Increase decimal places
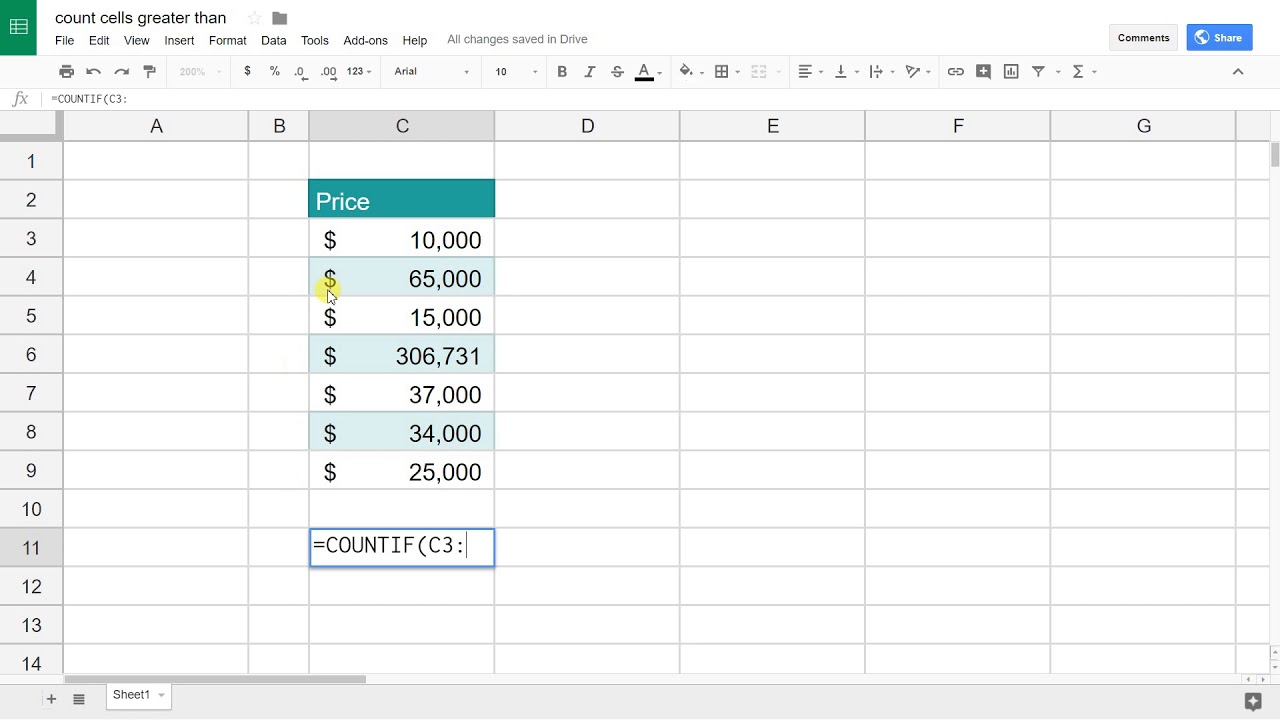This screenshot has height=720, width=1280. tap(328, 71)
